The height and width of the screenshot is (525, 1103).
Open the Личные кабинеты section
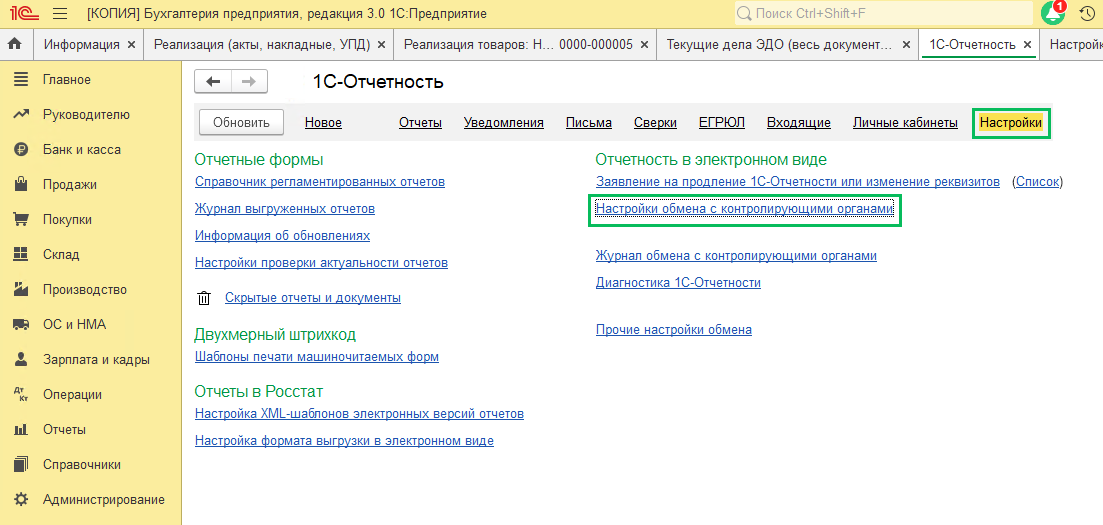[x=905, y=123]
